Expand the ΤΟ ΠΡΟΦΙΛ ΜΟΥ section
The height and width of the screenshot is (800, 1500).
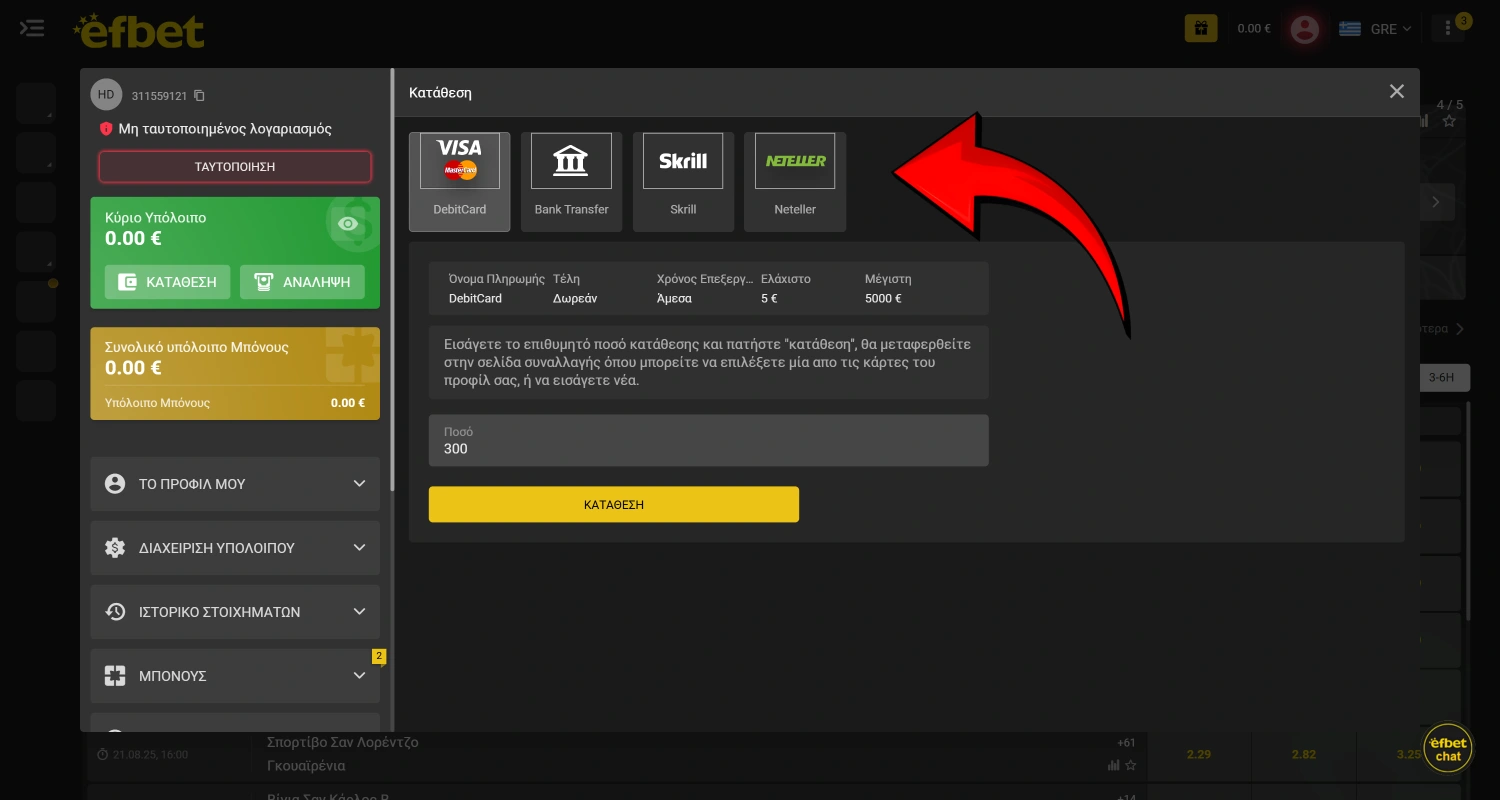point(235,484)
